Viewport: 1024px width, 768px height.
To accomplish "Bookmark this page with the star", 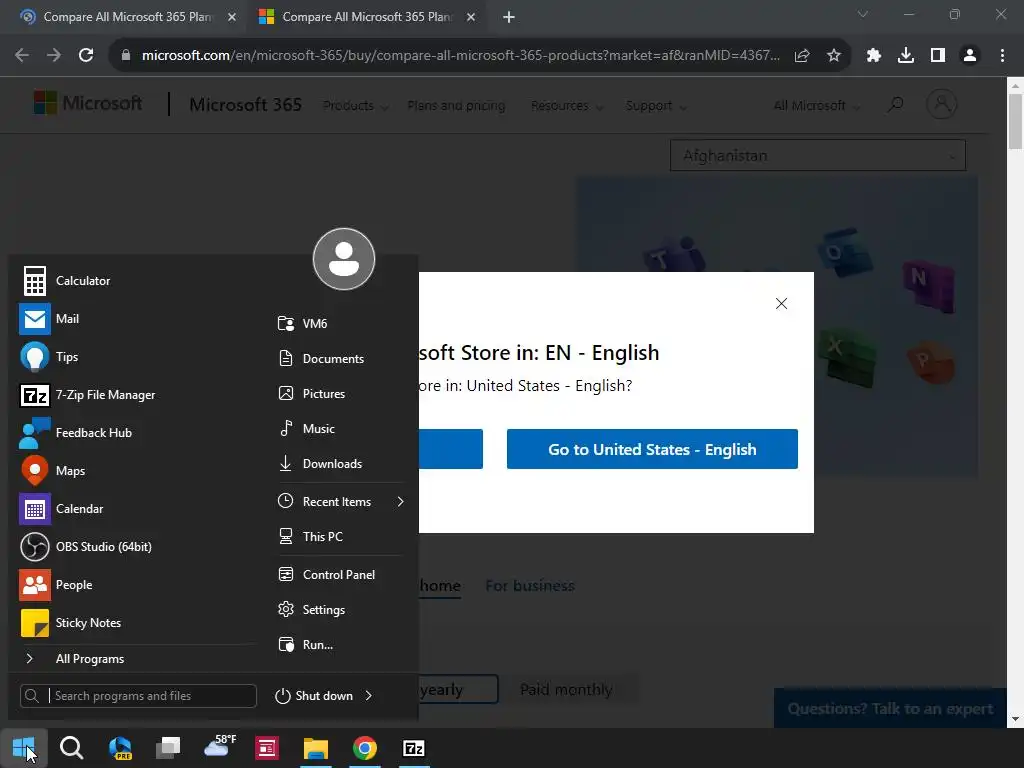I will [834, 56].
